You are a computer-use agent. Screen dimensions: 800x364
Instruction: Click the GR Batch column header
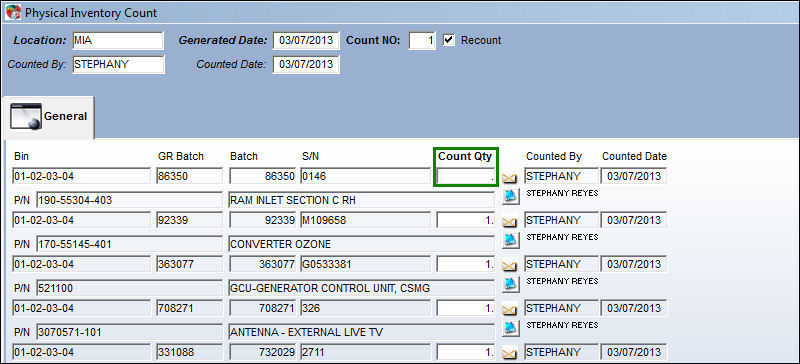coord(181,156)
